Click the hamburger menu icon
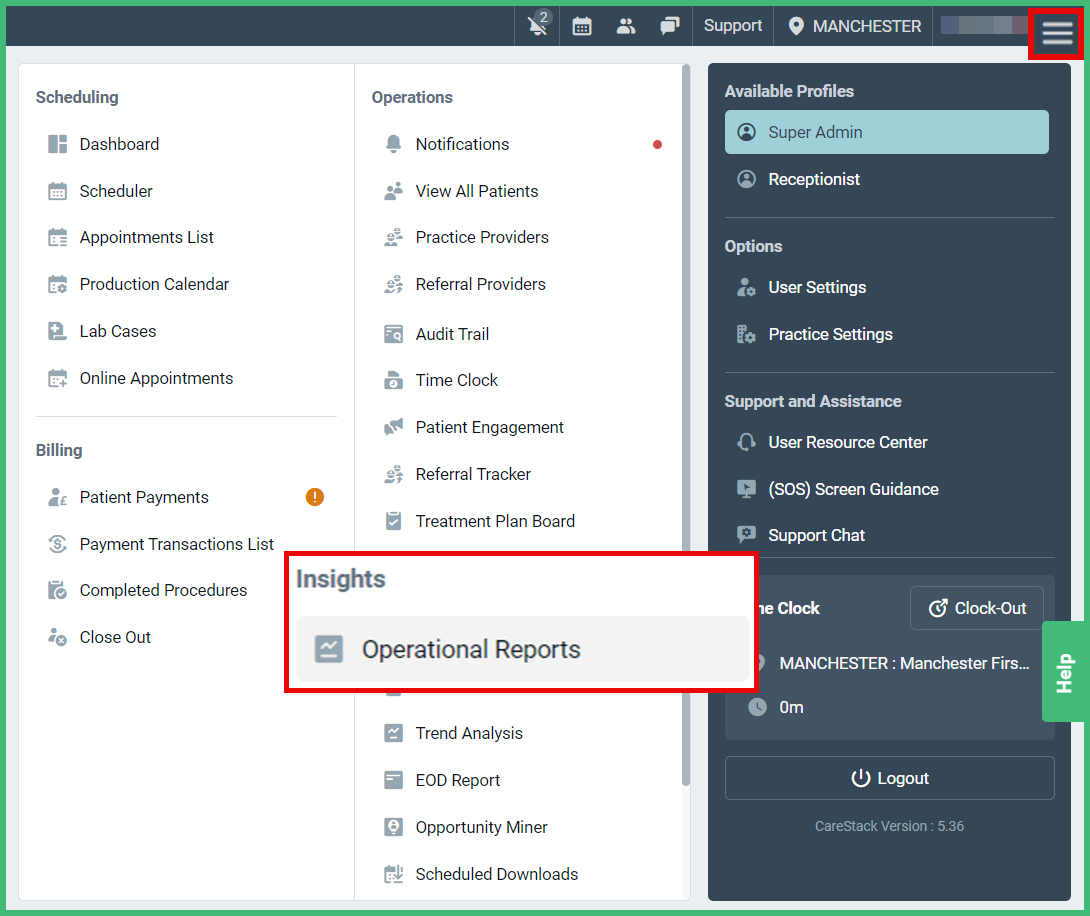The height and width of the screenshot is (916, 1090). coord(1056,34)
